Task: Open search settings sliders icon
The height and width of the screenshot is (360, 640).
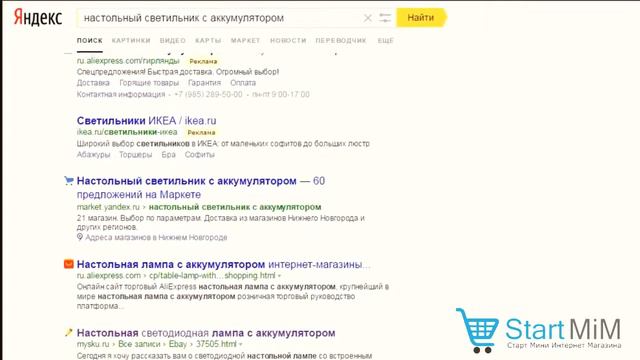Action: (384, 18)
